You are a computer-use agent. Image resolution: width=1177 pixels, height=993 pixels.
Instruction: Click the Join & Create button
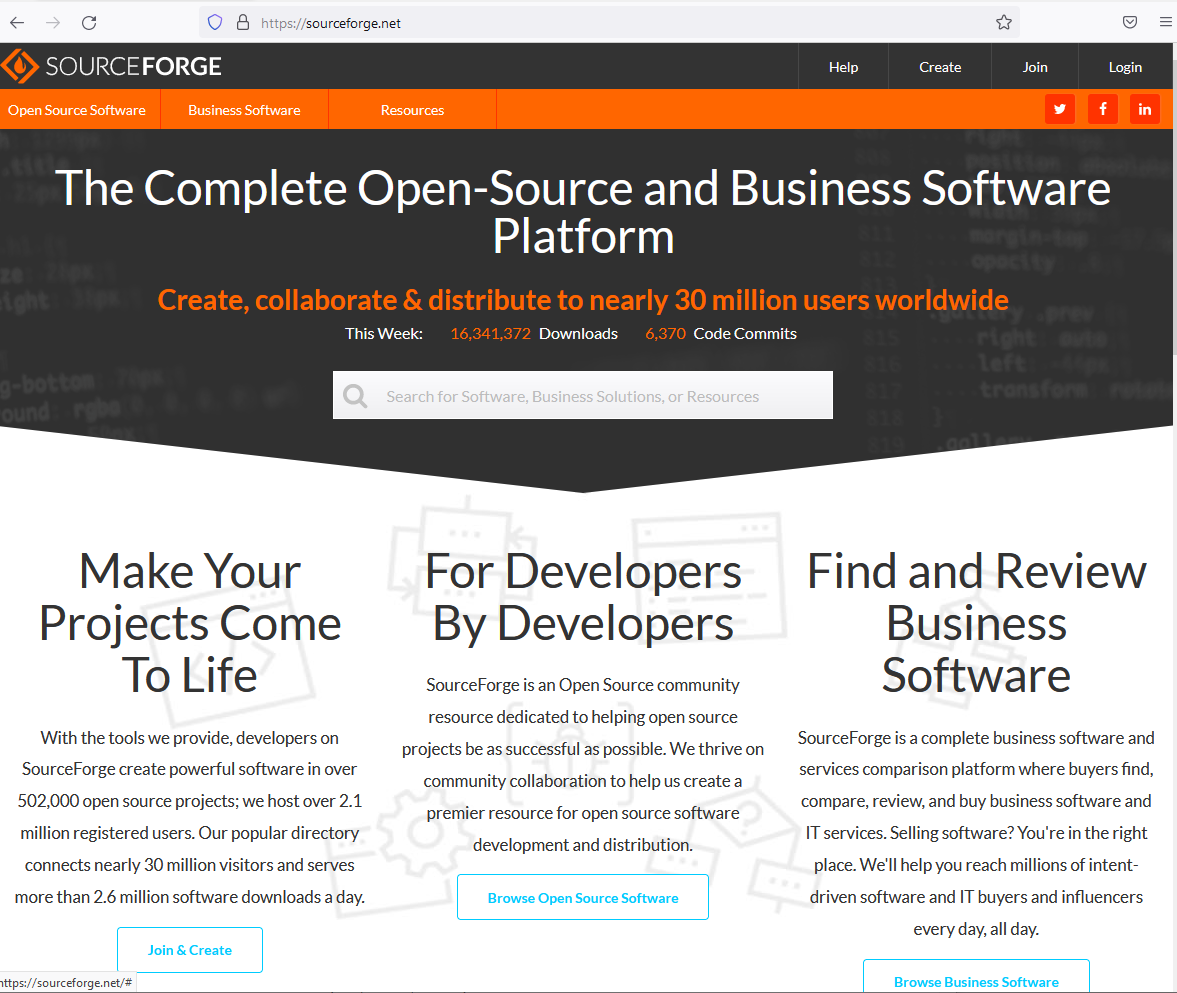pos(189,949)
